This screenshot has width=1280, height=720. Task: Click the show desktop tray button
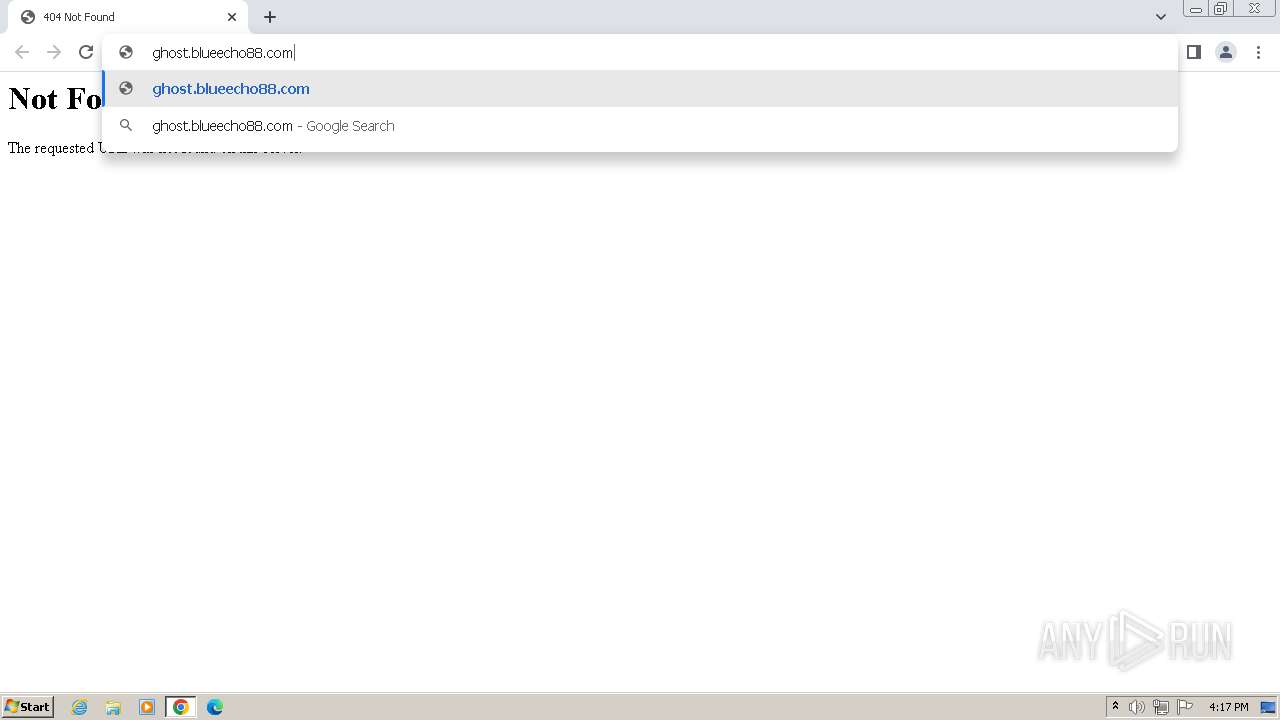[1268, 707]
